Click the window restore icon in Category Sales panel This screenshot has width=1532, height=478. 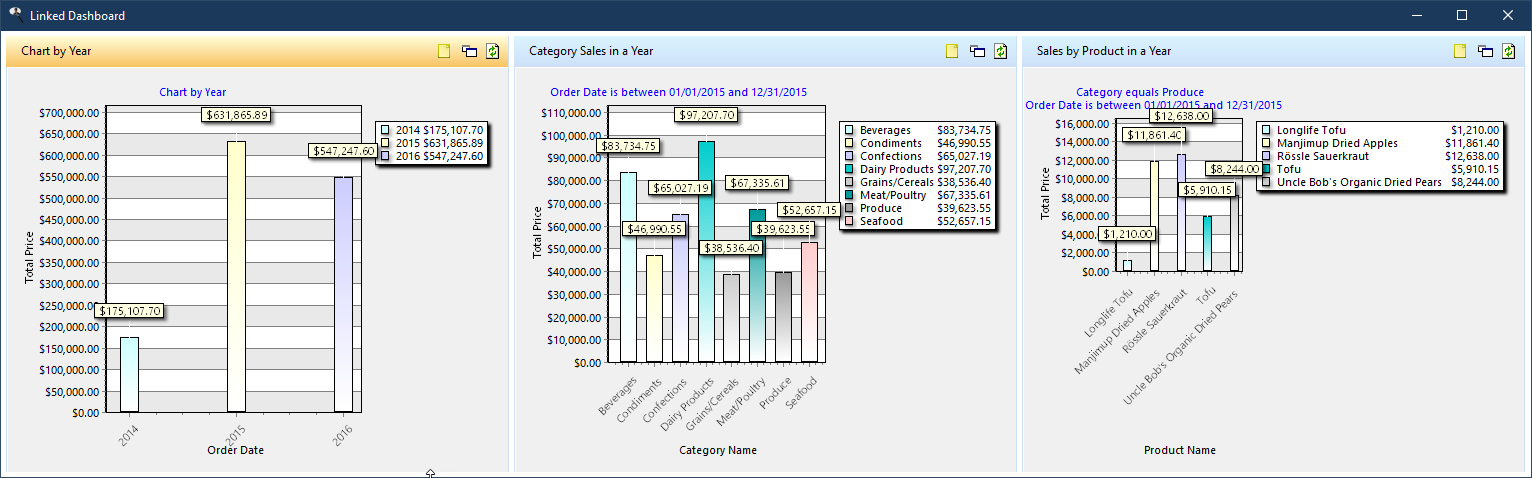coord(977,51)
